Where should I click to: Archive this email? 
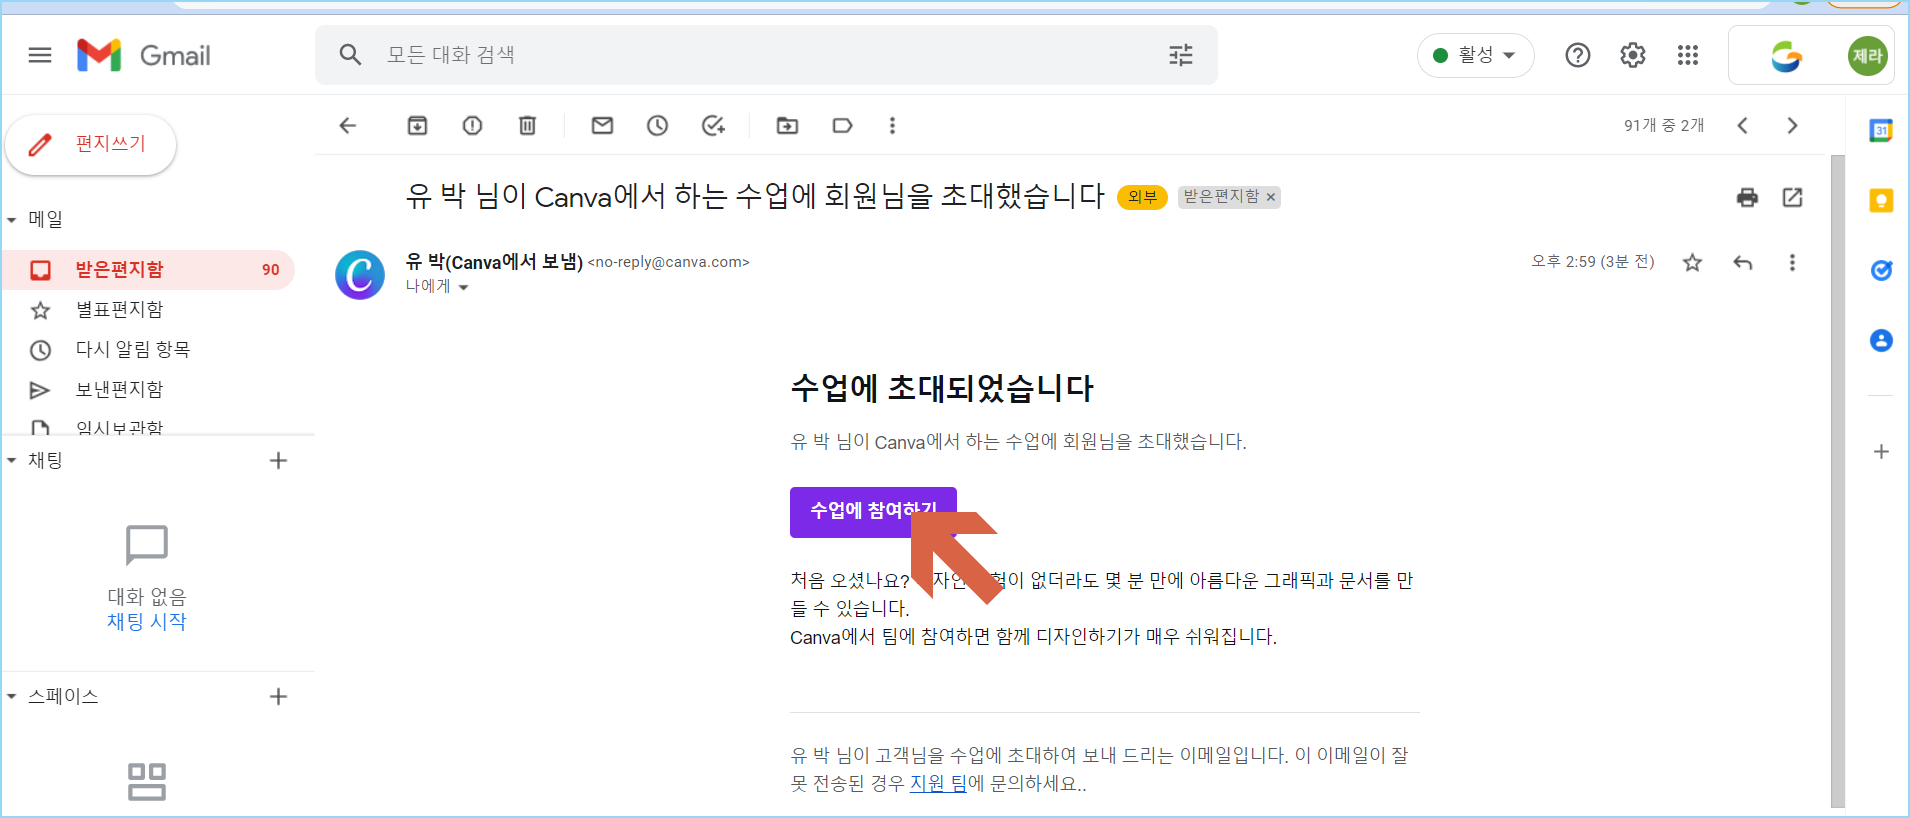(417, 125)
